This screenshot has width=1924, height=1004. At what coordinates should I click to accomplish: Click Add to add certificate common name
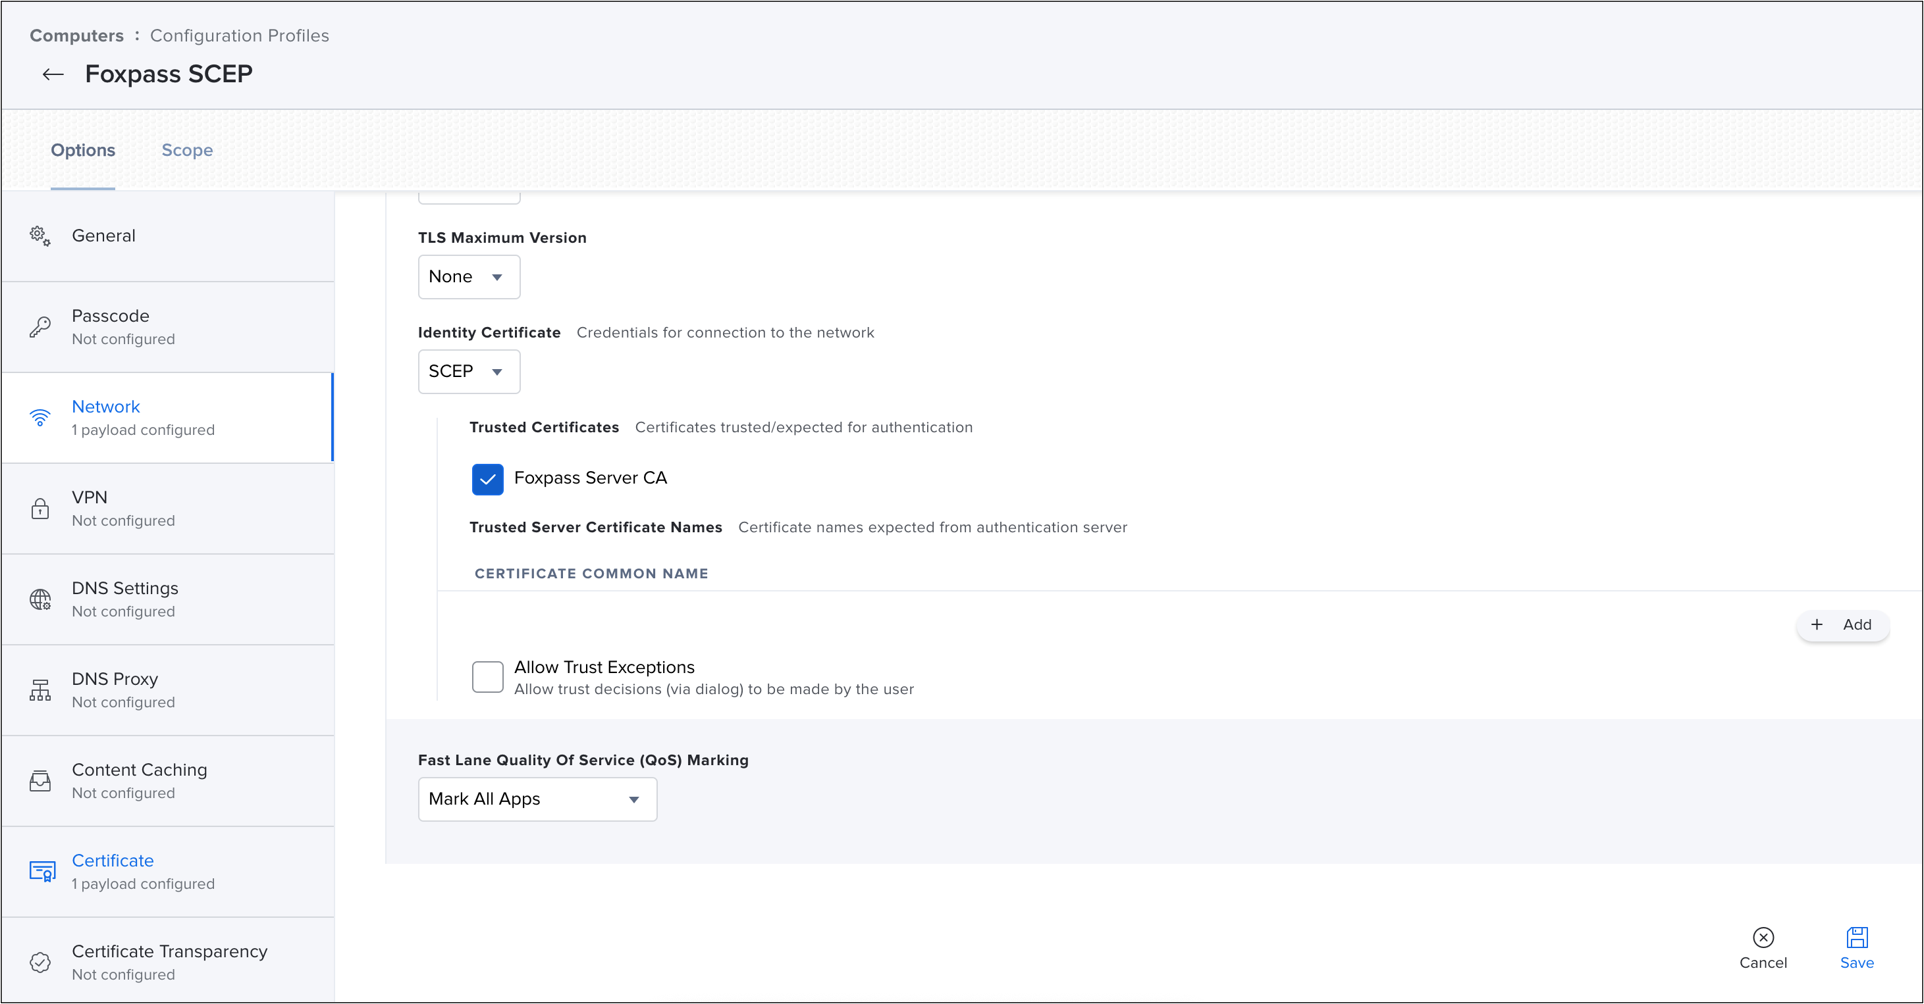[x=1842, y=625]
